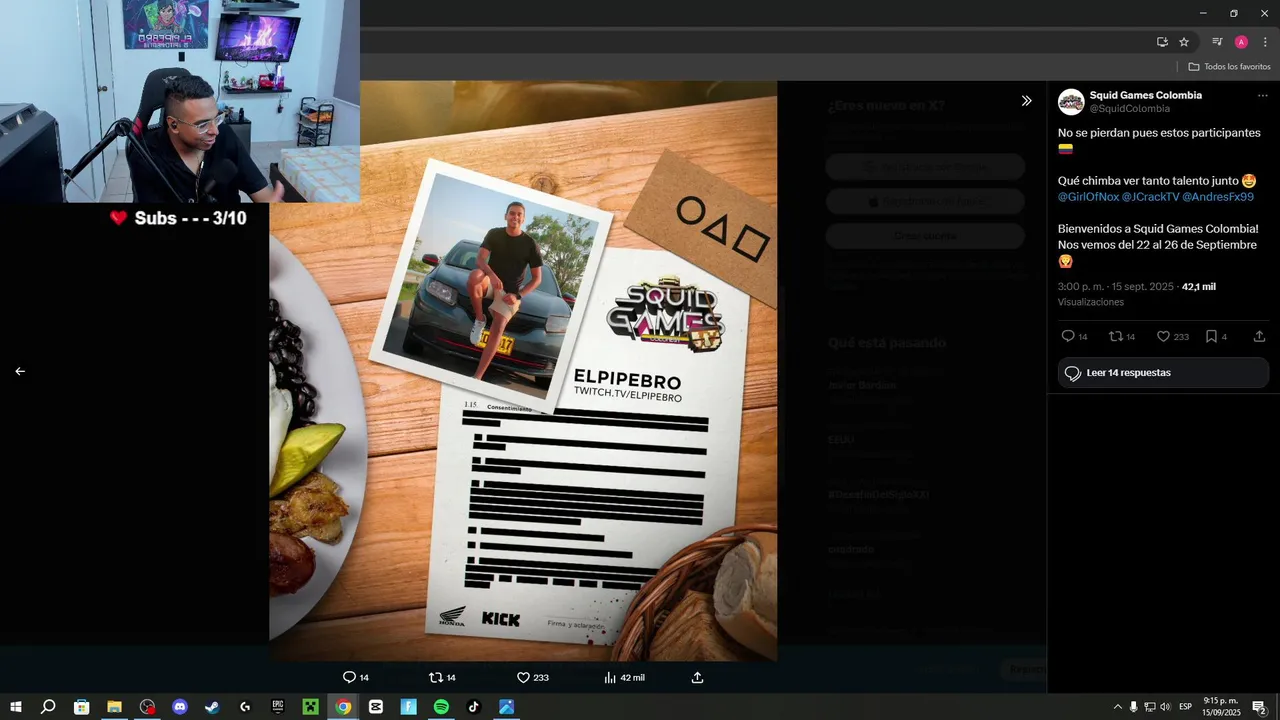The image size is (1280, 720).
Task: Open File Explorer from the taskbar
Action: coord(115,707)
